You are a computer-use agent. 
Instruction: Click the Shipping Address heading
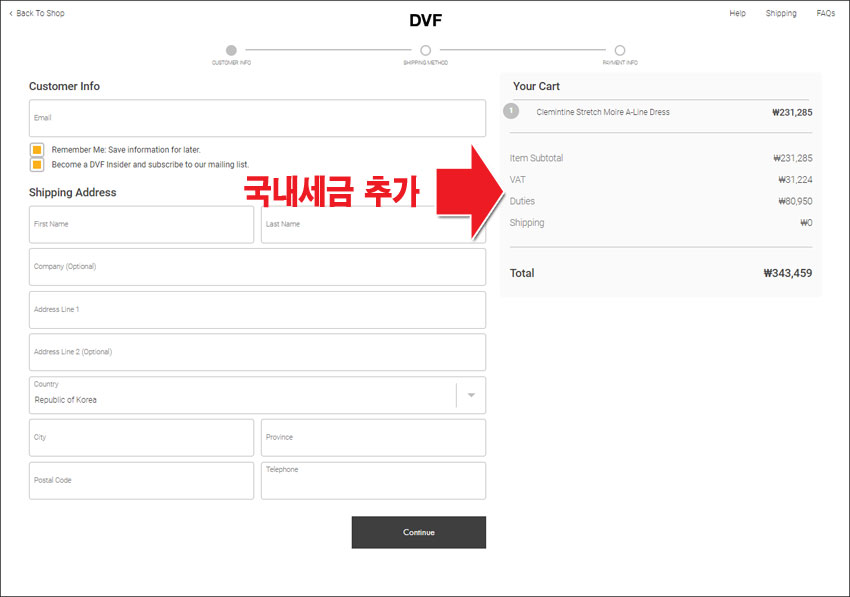(73, 192)
